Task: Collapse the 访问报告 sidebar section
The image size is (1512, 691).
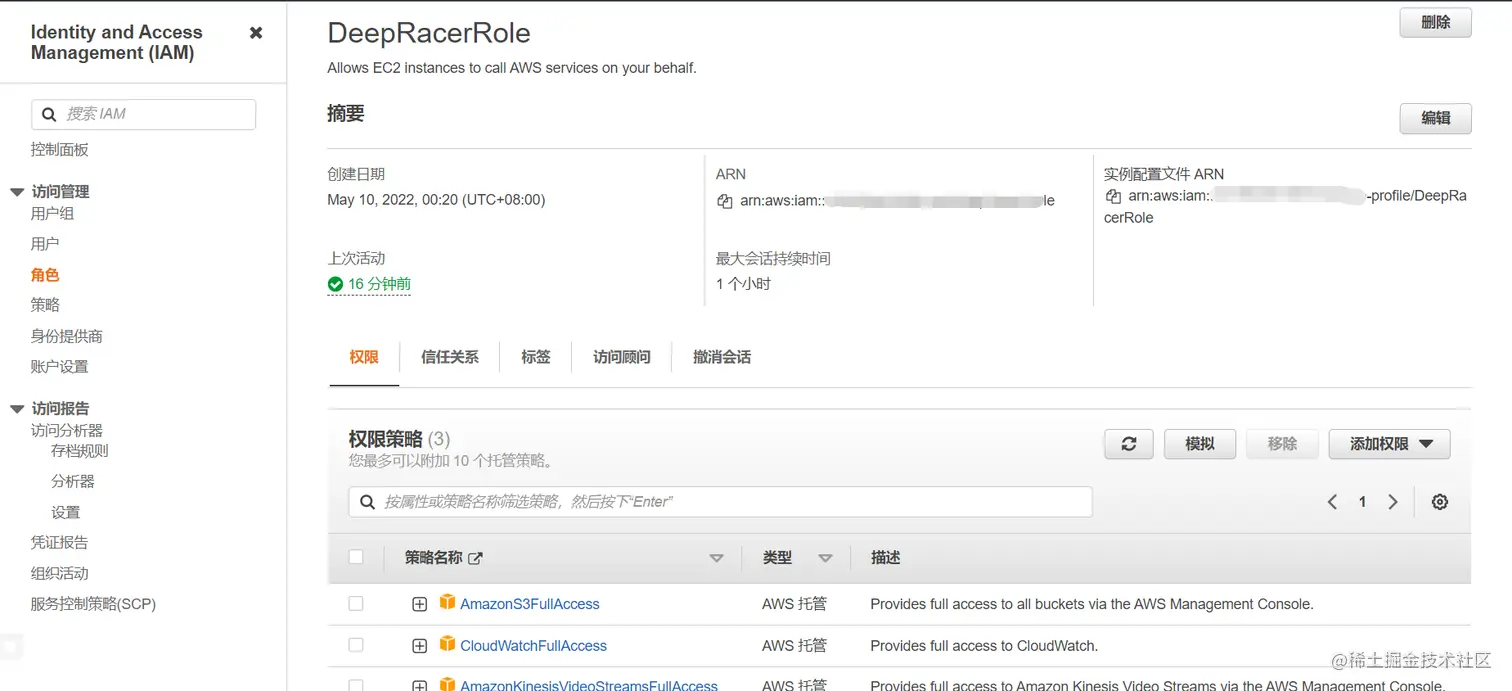Action: pos(17,409)
